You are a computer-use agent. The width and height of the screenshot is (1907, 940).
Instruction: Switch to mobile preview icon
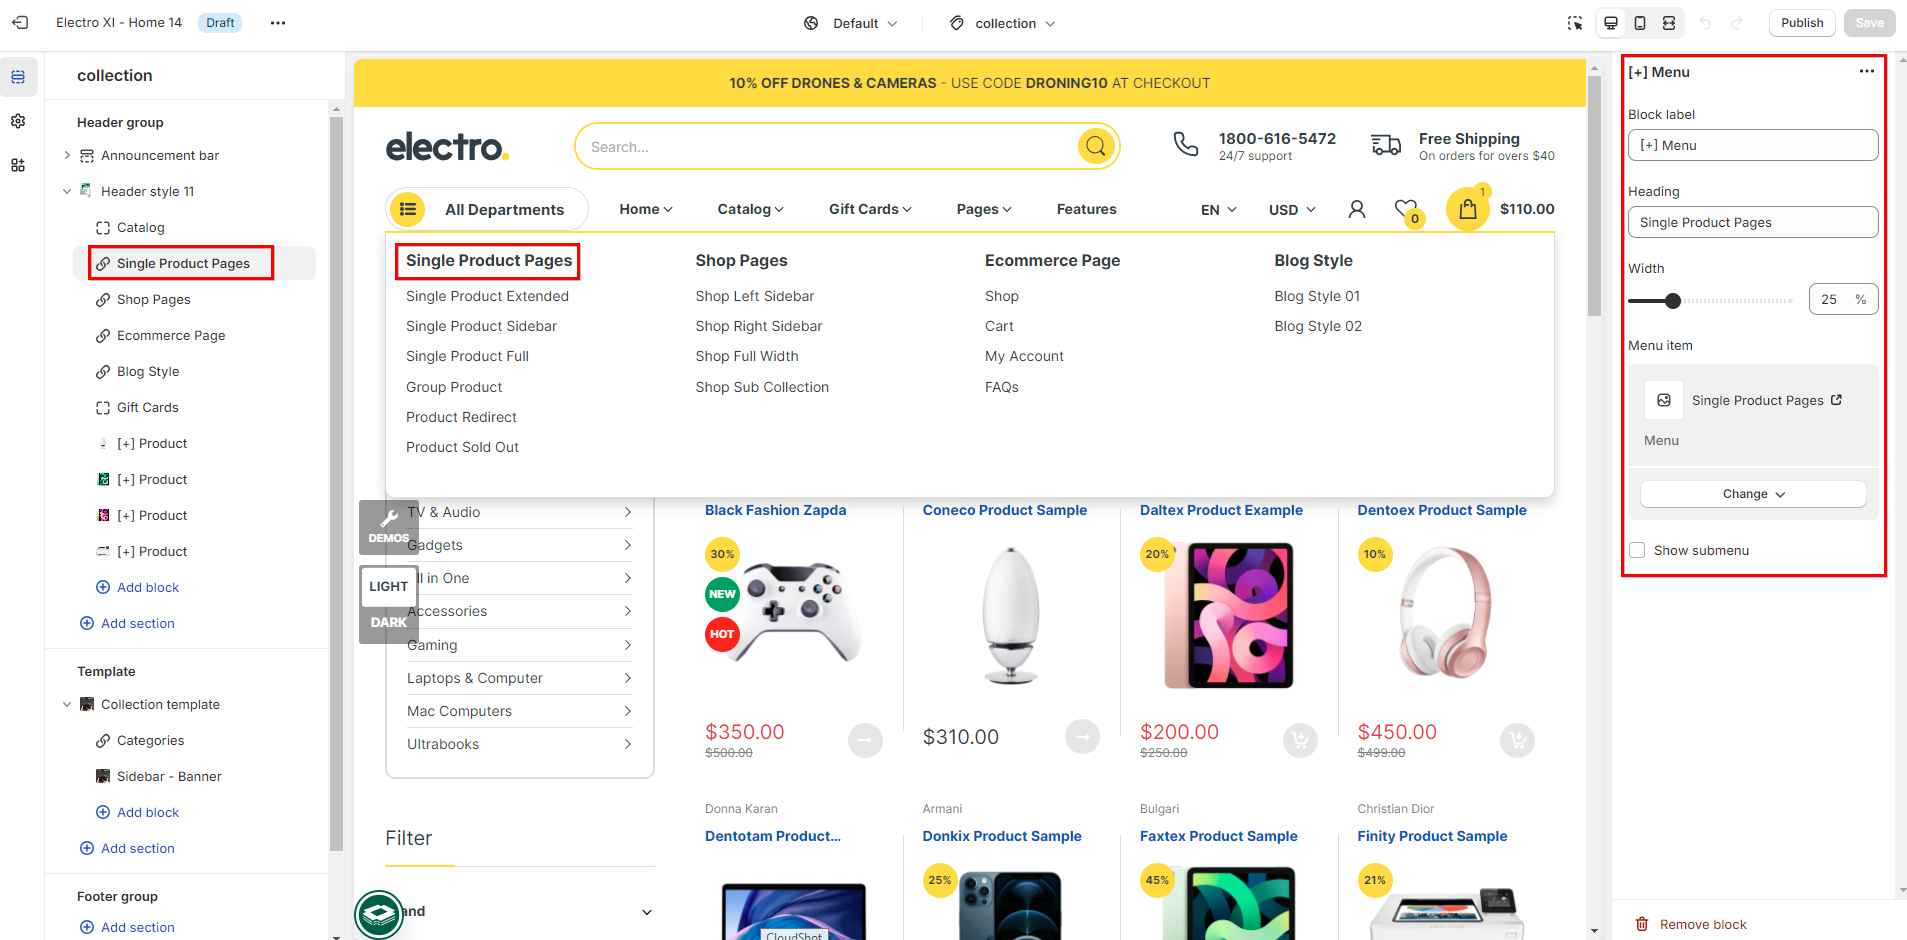[x=1640, y=23]
